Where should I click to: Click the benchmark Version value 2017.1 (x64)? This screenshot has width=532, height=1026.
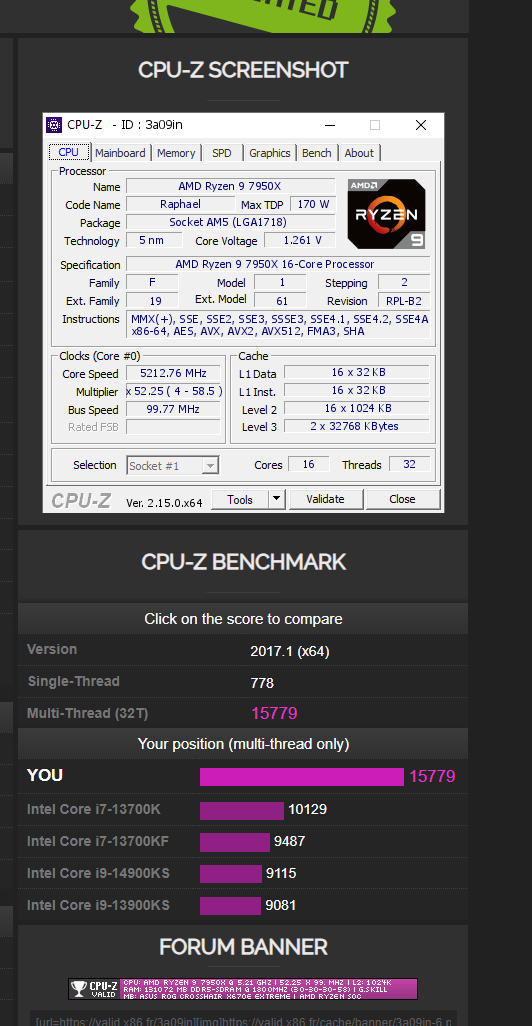[x=290, y=652]
